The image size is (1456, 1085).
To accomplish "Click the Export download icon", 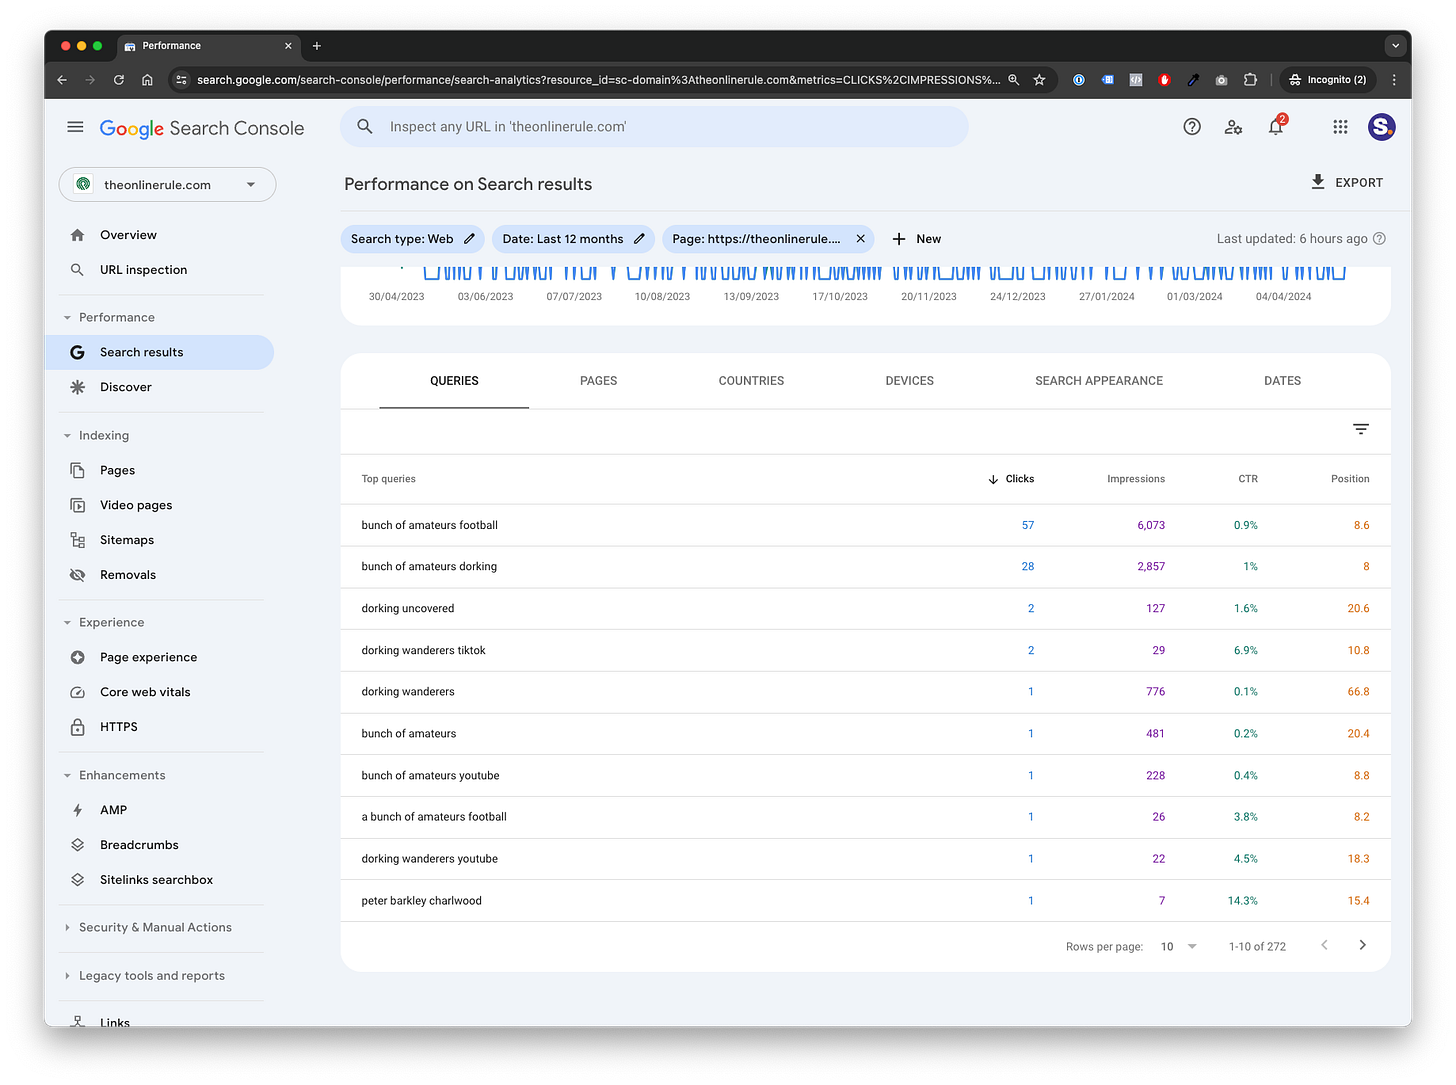I will (x=1318, y=182).
